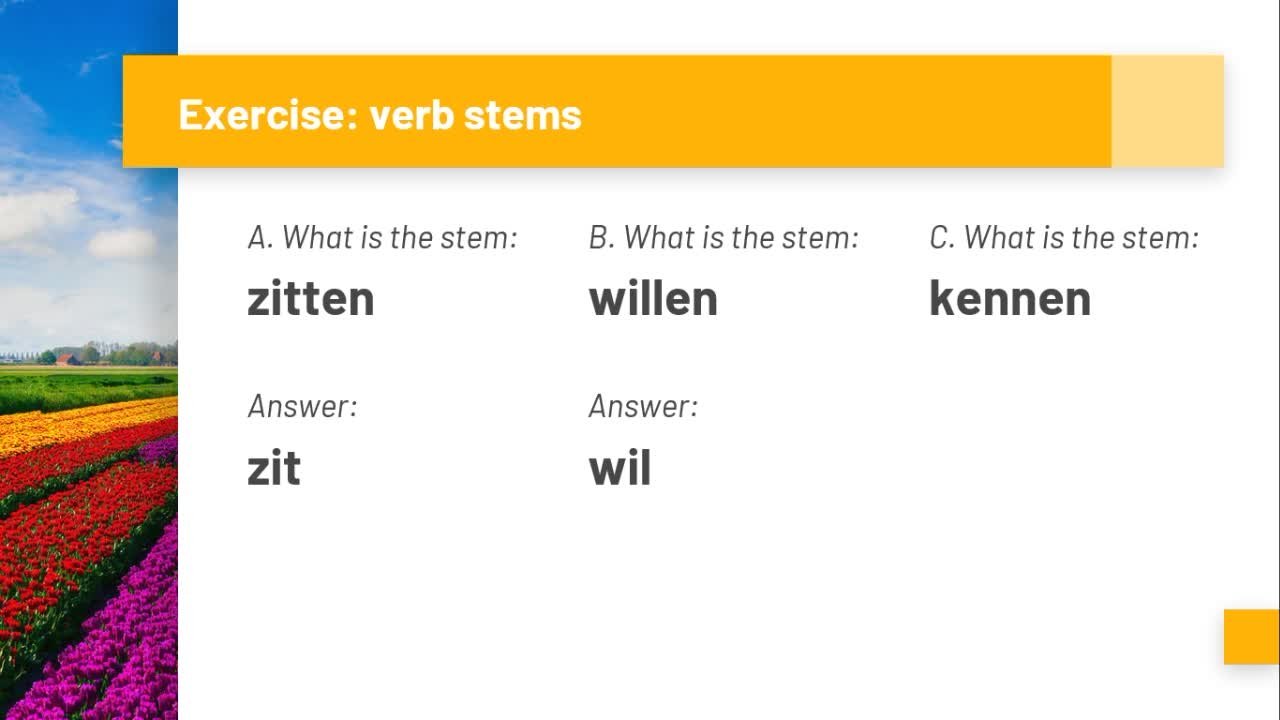Select the "B. What is the stem:" prompt
Image resolution: width=1280 pixels, height=720 pixels.
point(723,238)
